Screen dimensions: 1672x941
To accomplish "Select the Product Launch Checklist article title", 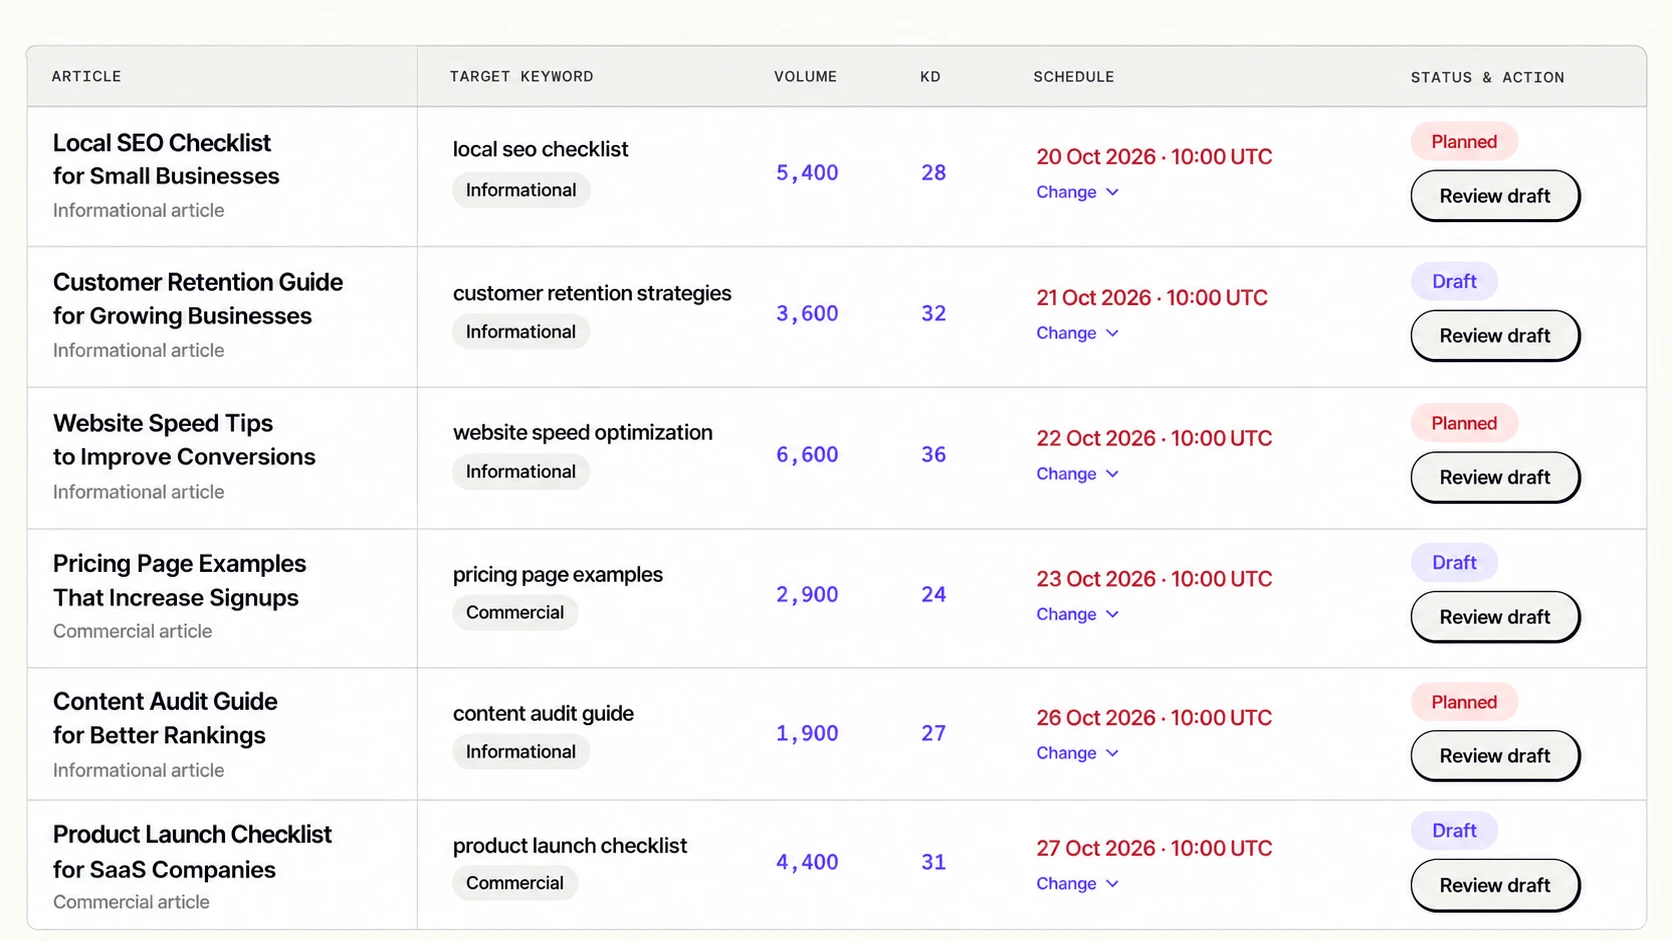I will pyautogui.click(x=192, y=852).
